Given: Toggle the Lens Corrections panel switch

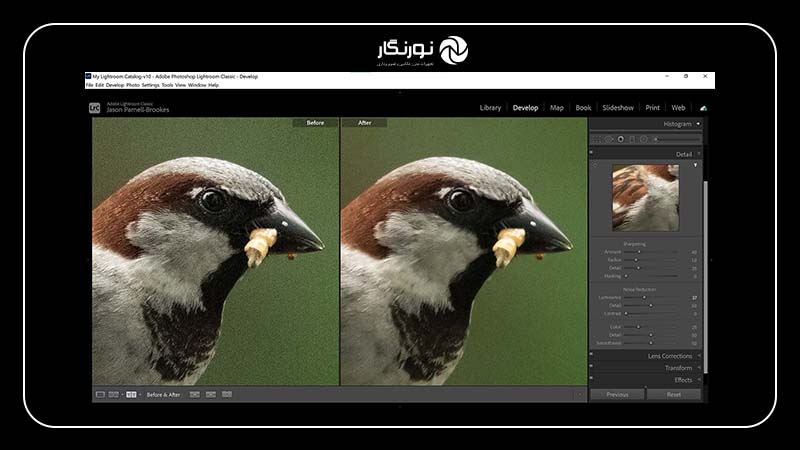Looking at the screenshot, I should (x=591, y=354).
